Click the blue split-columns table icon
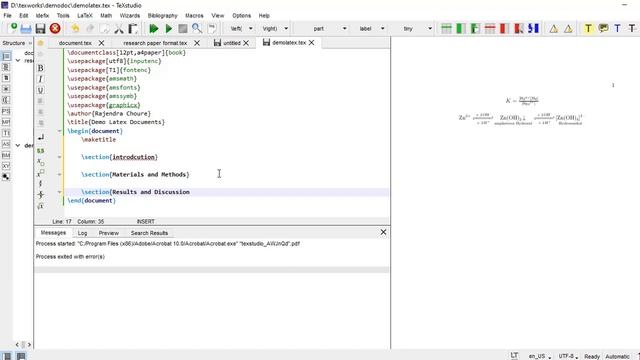 tap(533, 28)
